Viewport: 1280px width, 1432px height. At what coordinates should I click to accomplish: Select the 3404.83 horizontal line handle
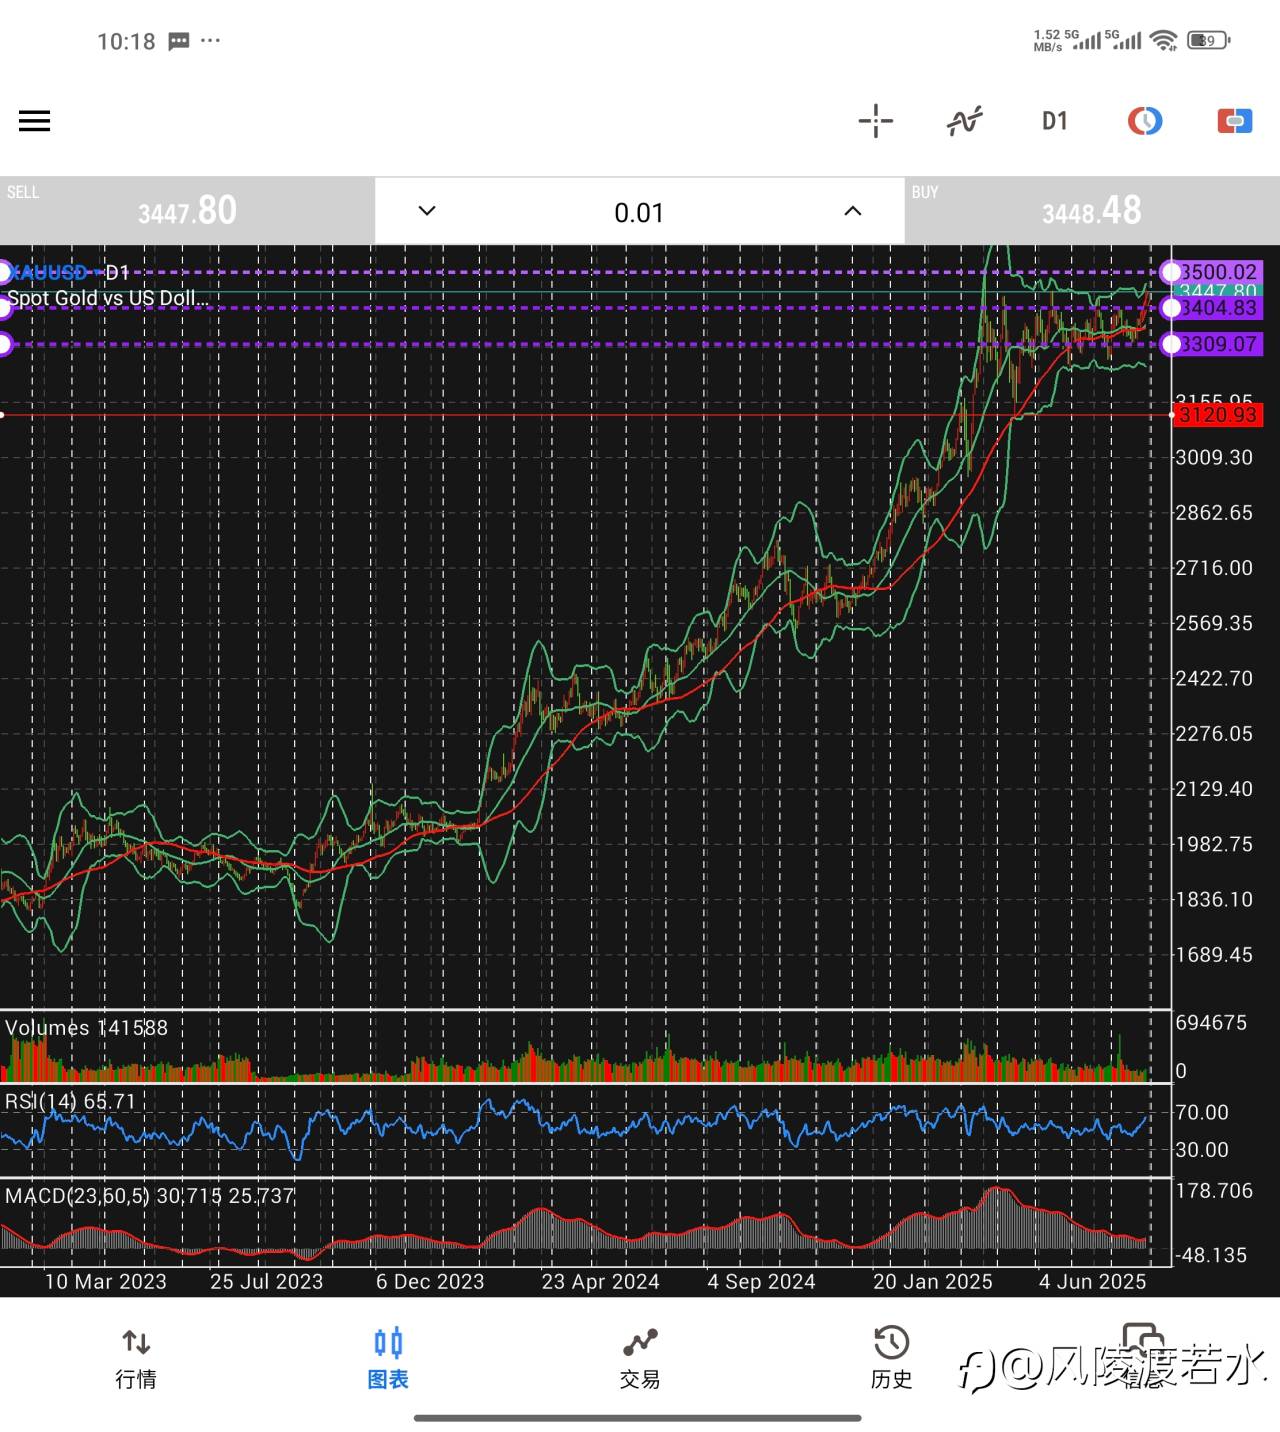[x=1170, y=308]
